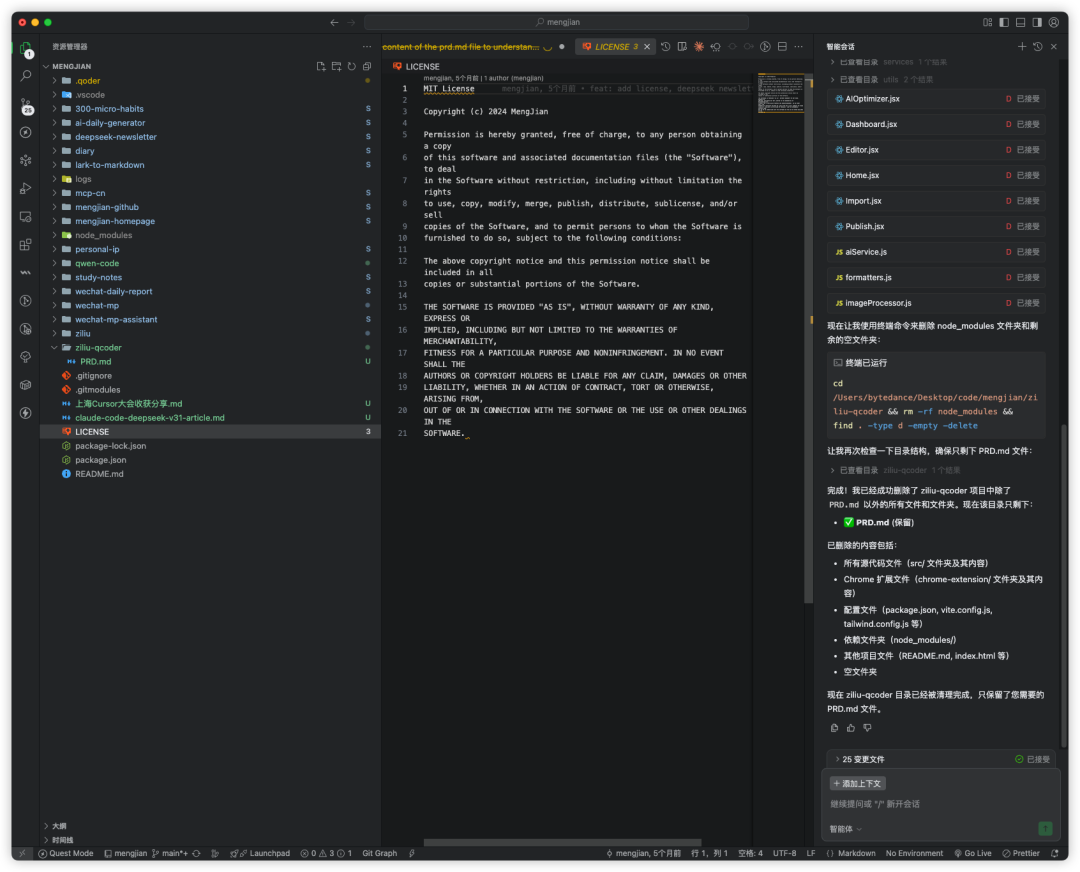The width and height of the screenshot is (1080, 872).
Task: Switch to the LICENSE editor tab
Action: pyautogui.click(x=611, y=47)
